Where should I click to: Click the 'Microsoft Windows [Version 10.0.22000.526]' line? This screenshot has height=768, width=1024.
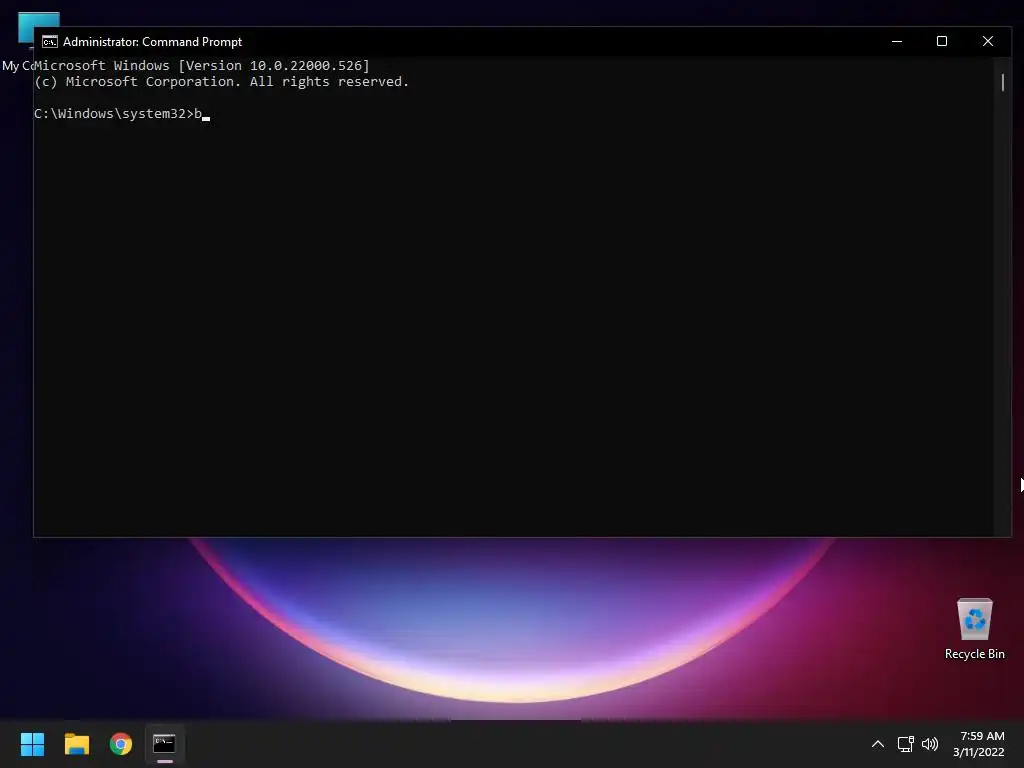click(202, 65)
